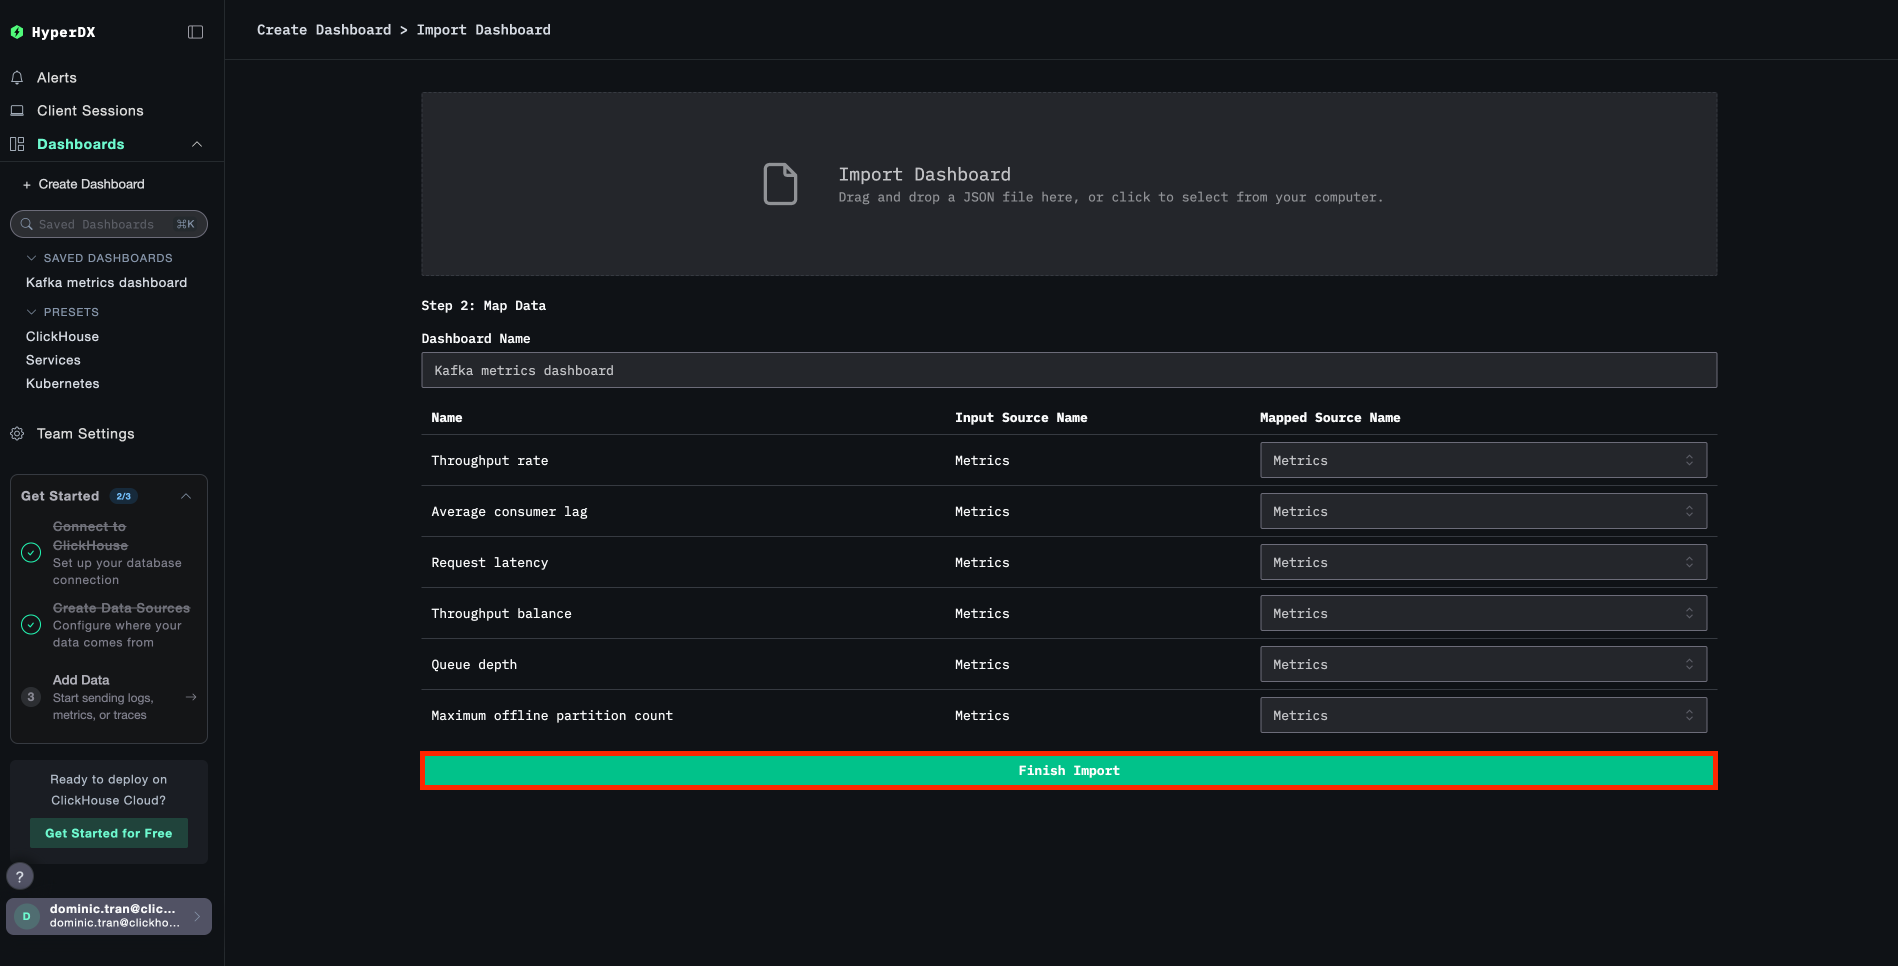Click the checkmark for Create Data Sources
Screen dimensions: 1898x966
[29, 625]
